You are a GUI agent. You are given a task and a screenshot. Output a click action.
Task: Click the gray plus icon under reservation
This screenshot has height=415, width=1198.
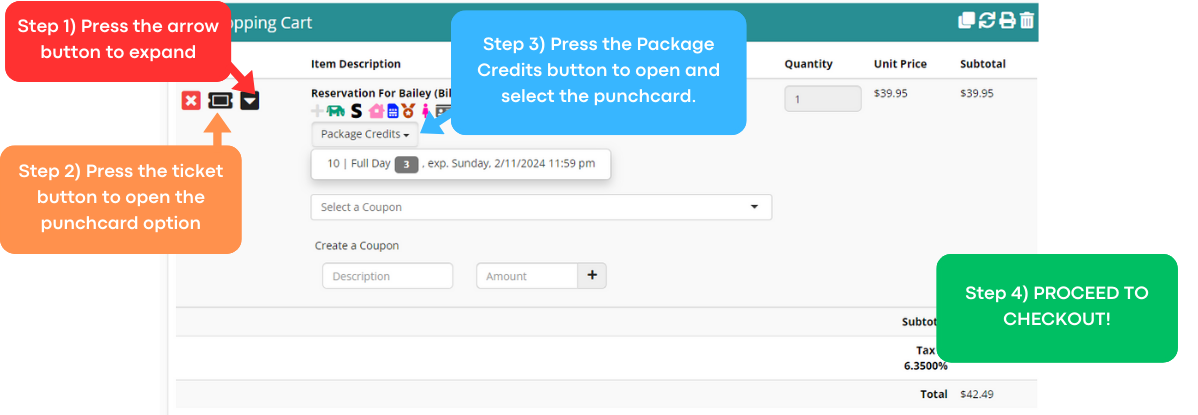point(318,111)
